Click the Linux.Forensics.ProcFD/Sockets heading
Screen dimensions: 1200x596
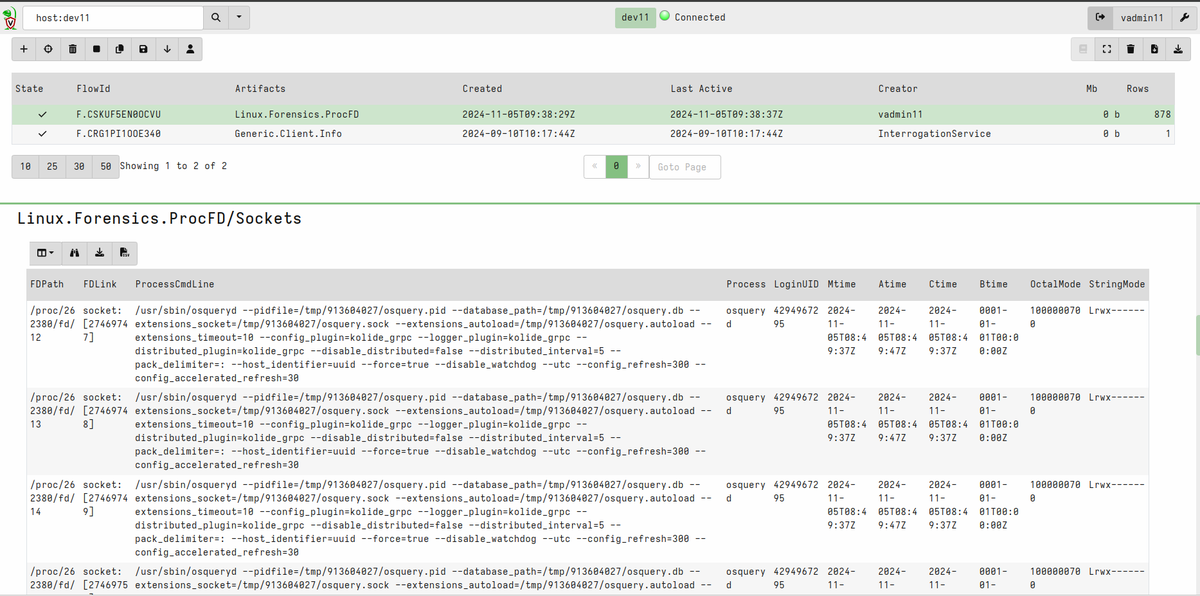159,218
